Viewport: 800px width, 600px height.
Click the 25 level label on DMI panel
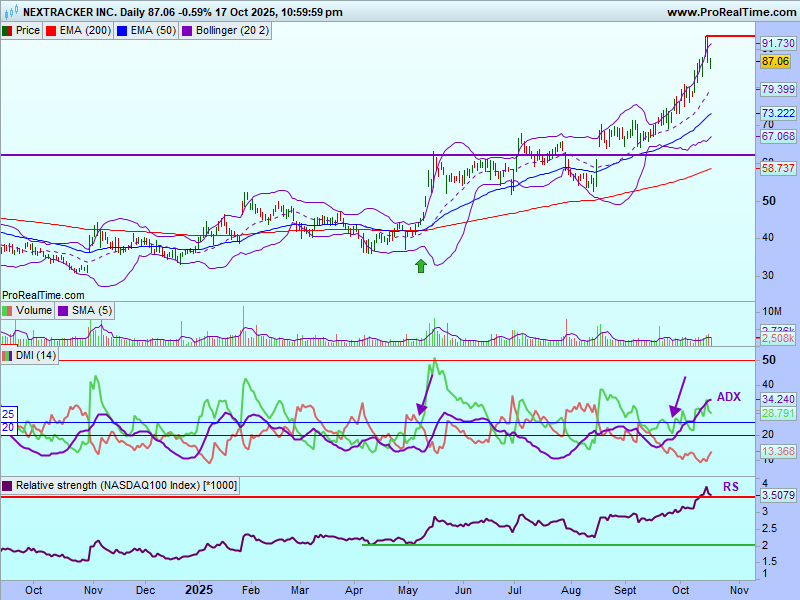click(7, 413)
